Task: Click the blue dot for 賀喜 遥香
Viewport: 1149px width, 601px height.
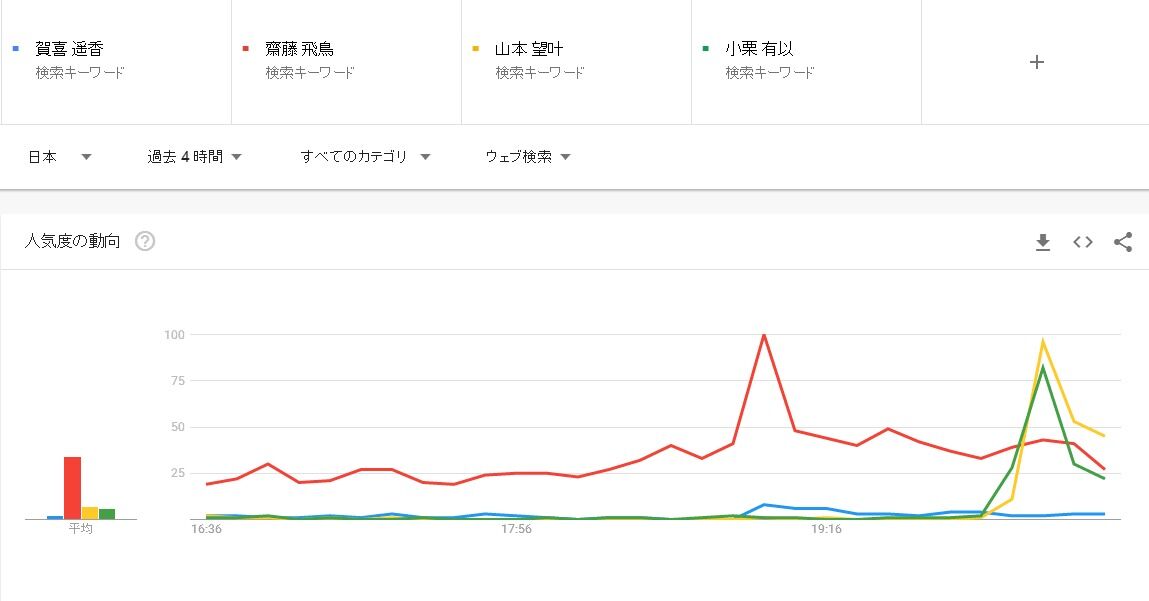Action: click(16, 48)
